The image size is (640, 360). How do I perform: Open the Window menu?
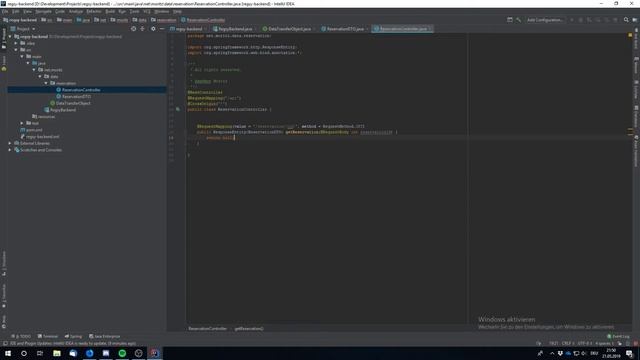[162, 11]
